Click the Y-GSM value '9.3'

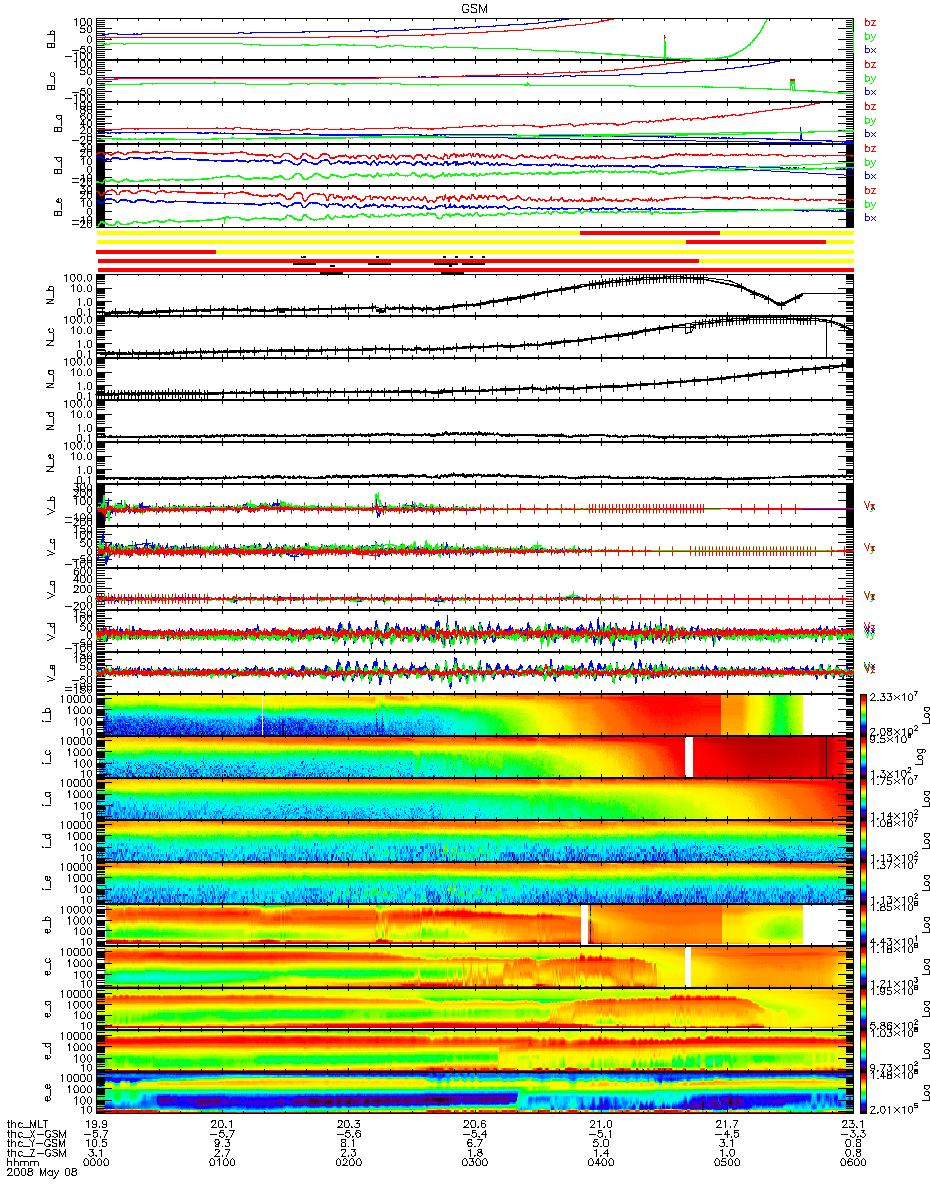coord(223,1145)
